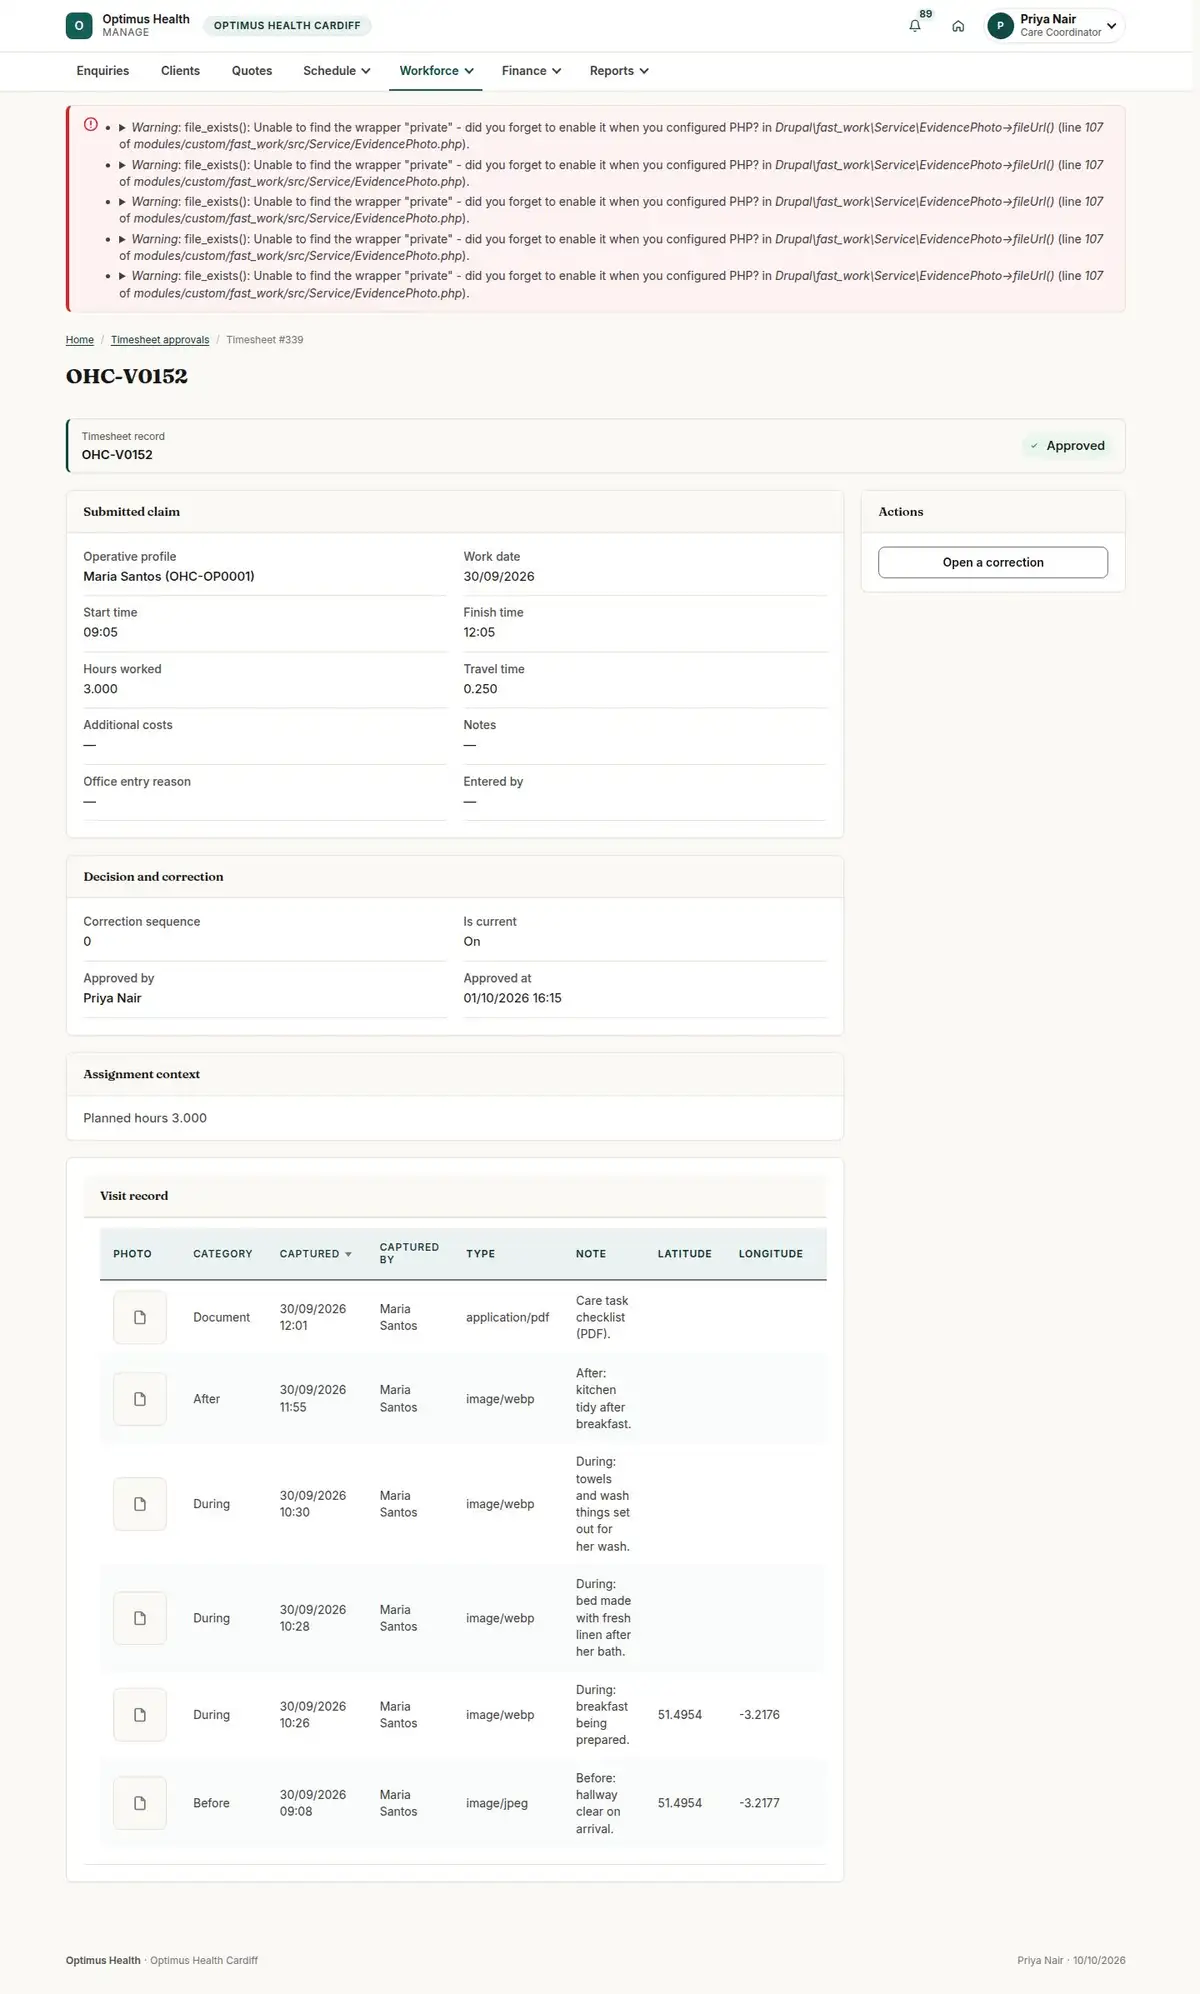Open the During photo file from 10:30

140,1504
